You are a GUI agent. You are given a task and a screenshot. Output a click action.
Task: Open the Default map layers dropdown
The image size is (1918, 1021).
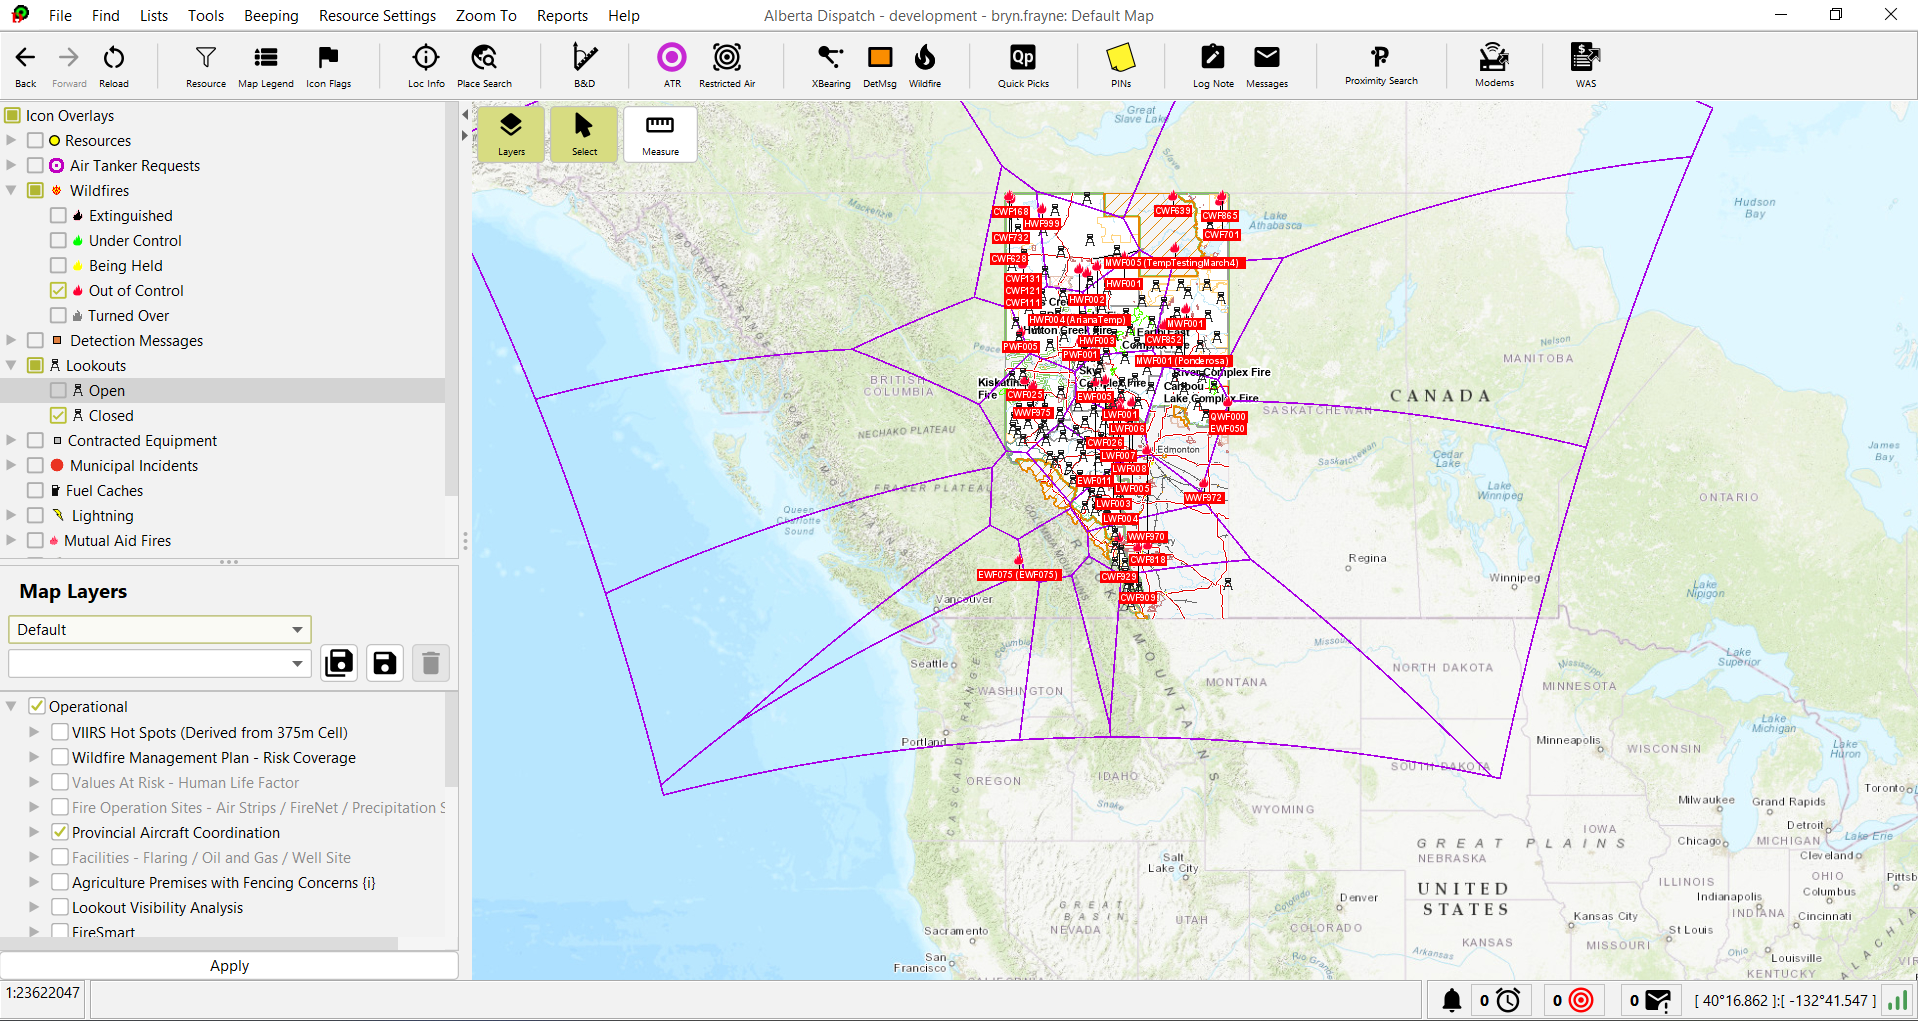160,630
